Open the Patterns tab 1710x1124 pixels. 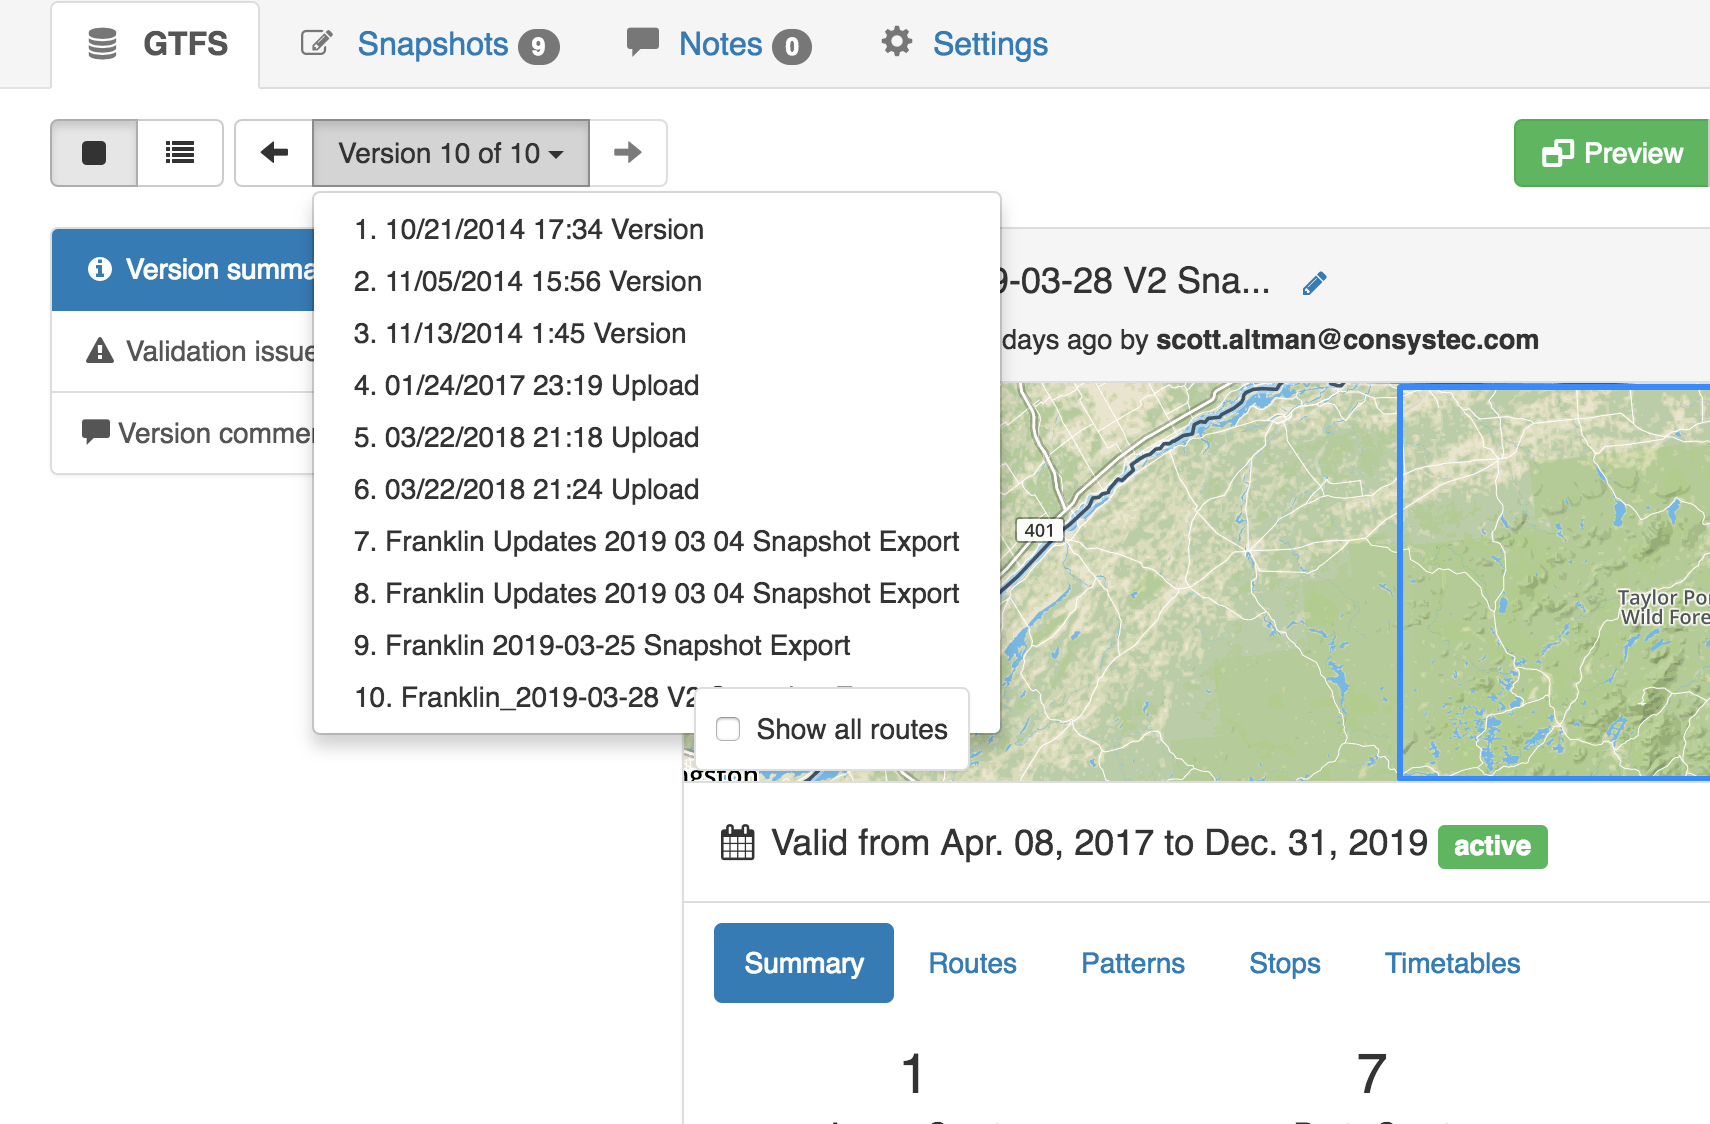(1133, 963)
